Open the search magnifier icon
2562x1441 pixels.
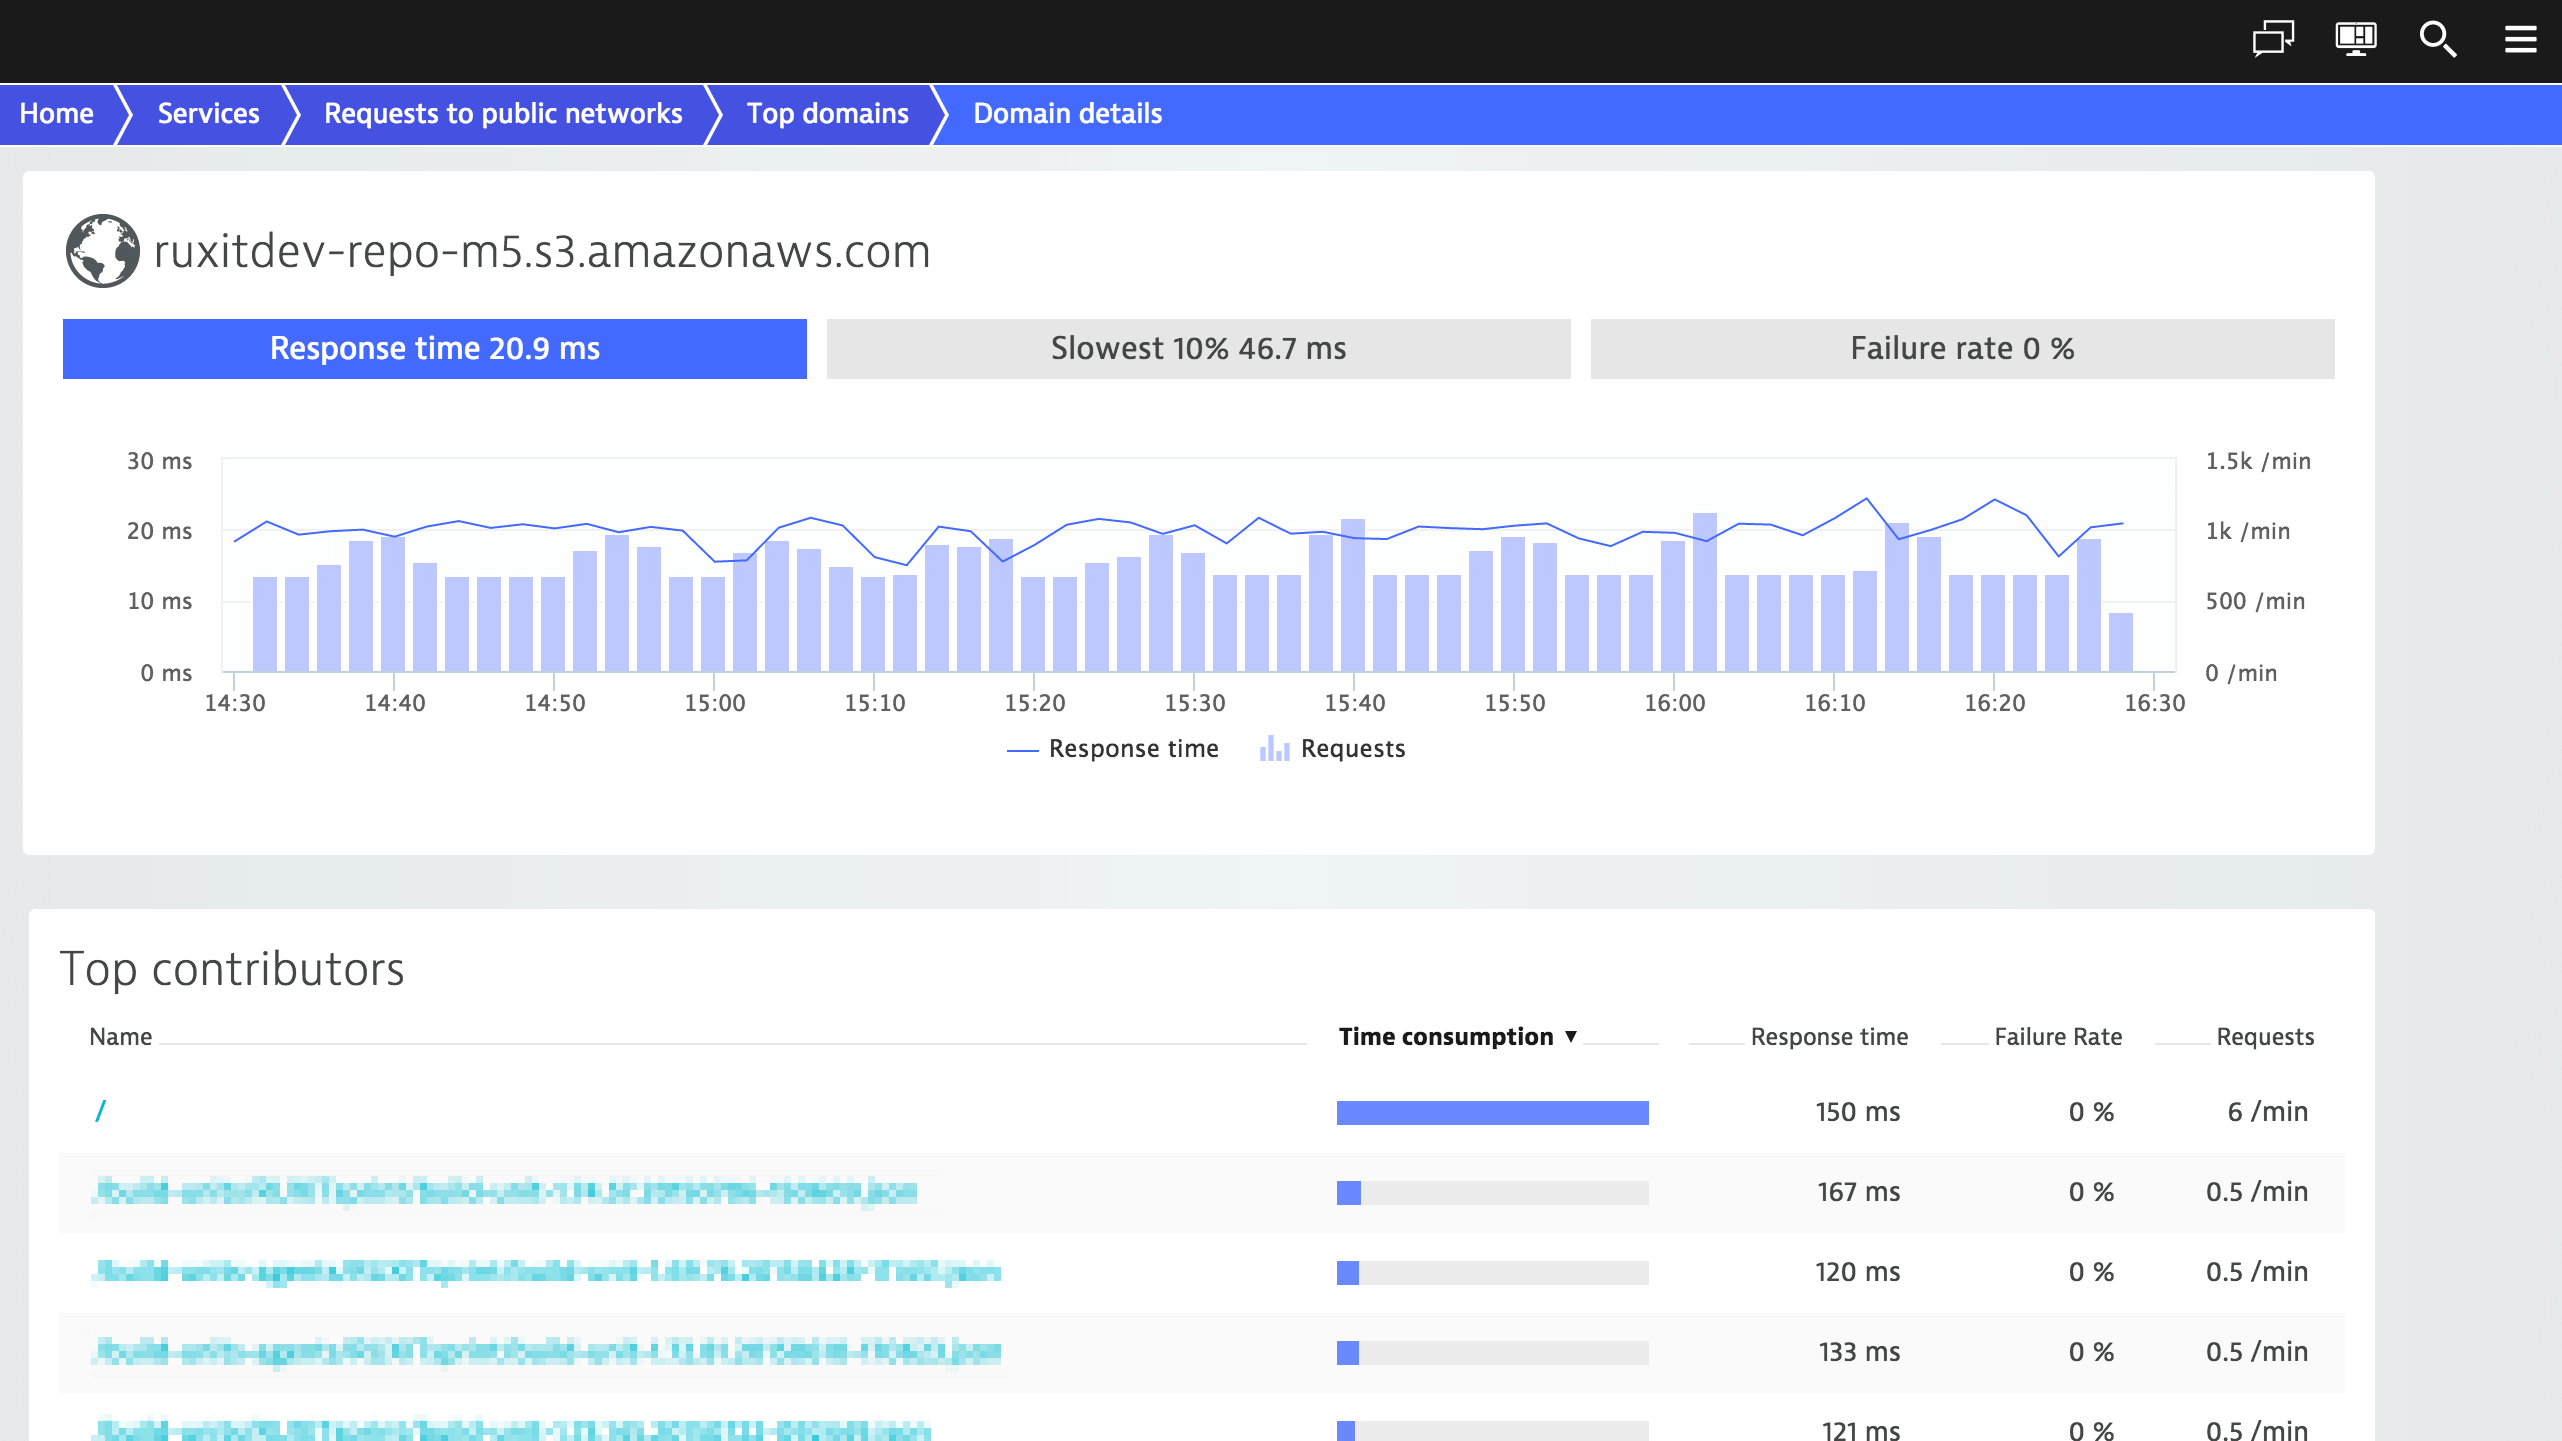click(x=2437, y=39)
